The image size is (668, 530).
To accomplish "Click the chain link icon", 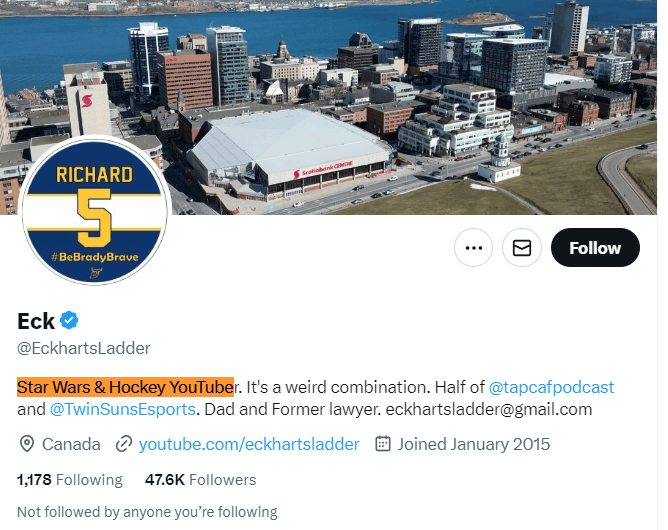I will (124, 444).
